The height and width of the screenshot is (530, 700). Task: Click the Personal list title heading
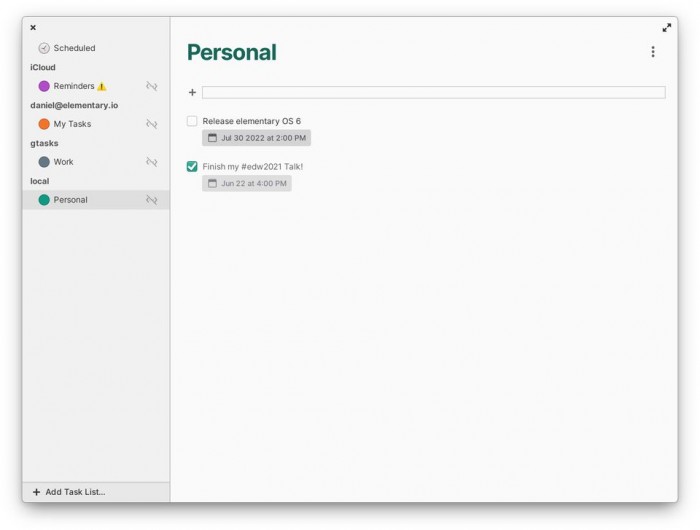click(232, 52)
